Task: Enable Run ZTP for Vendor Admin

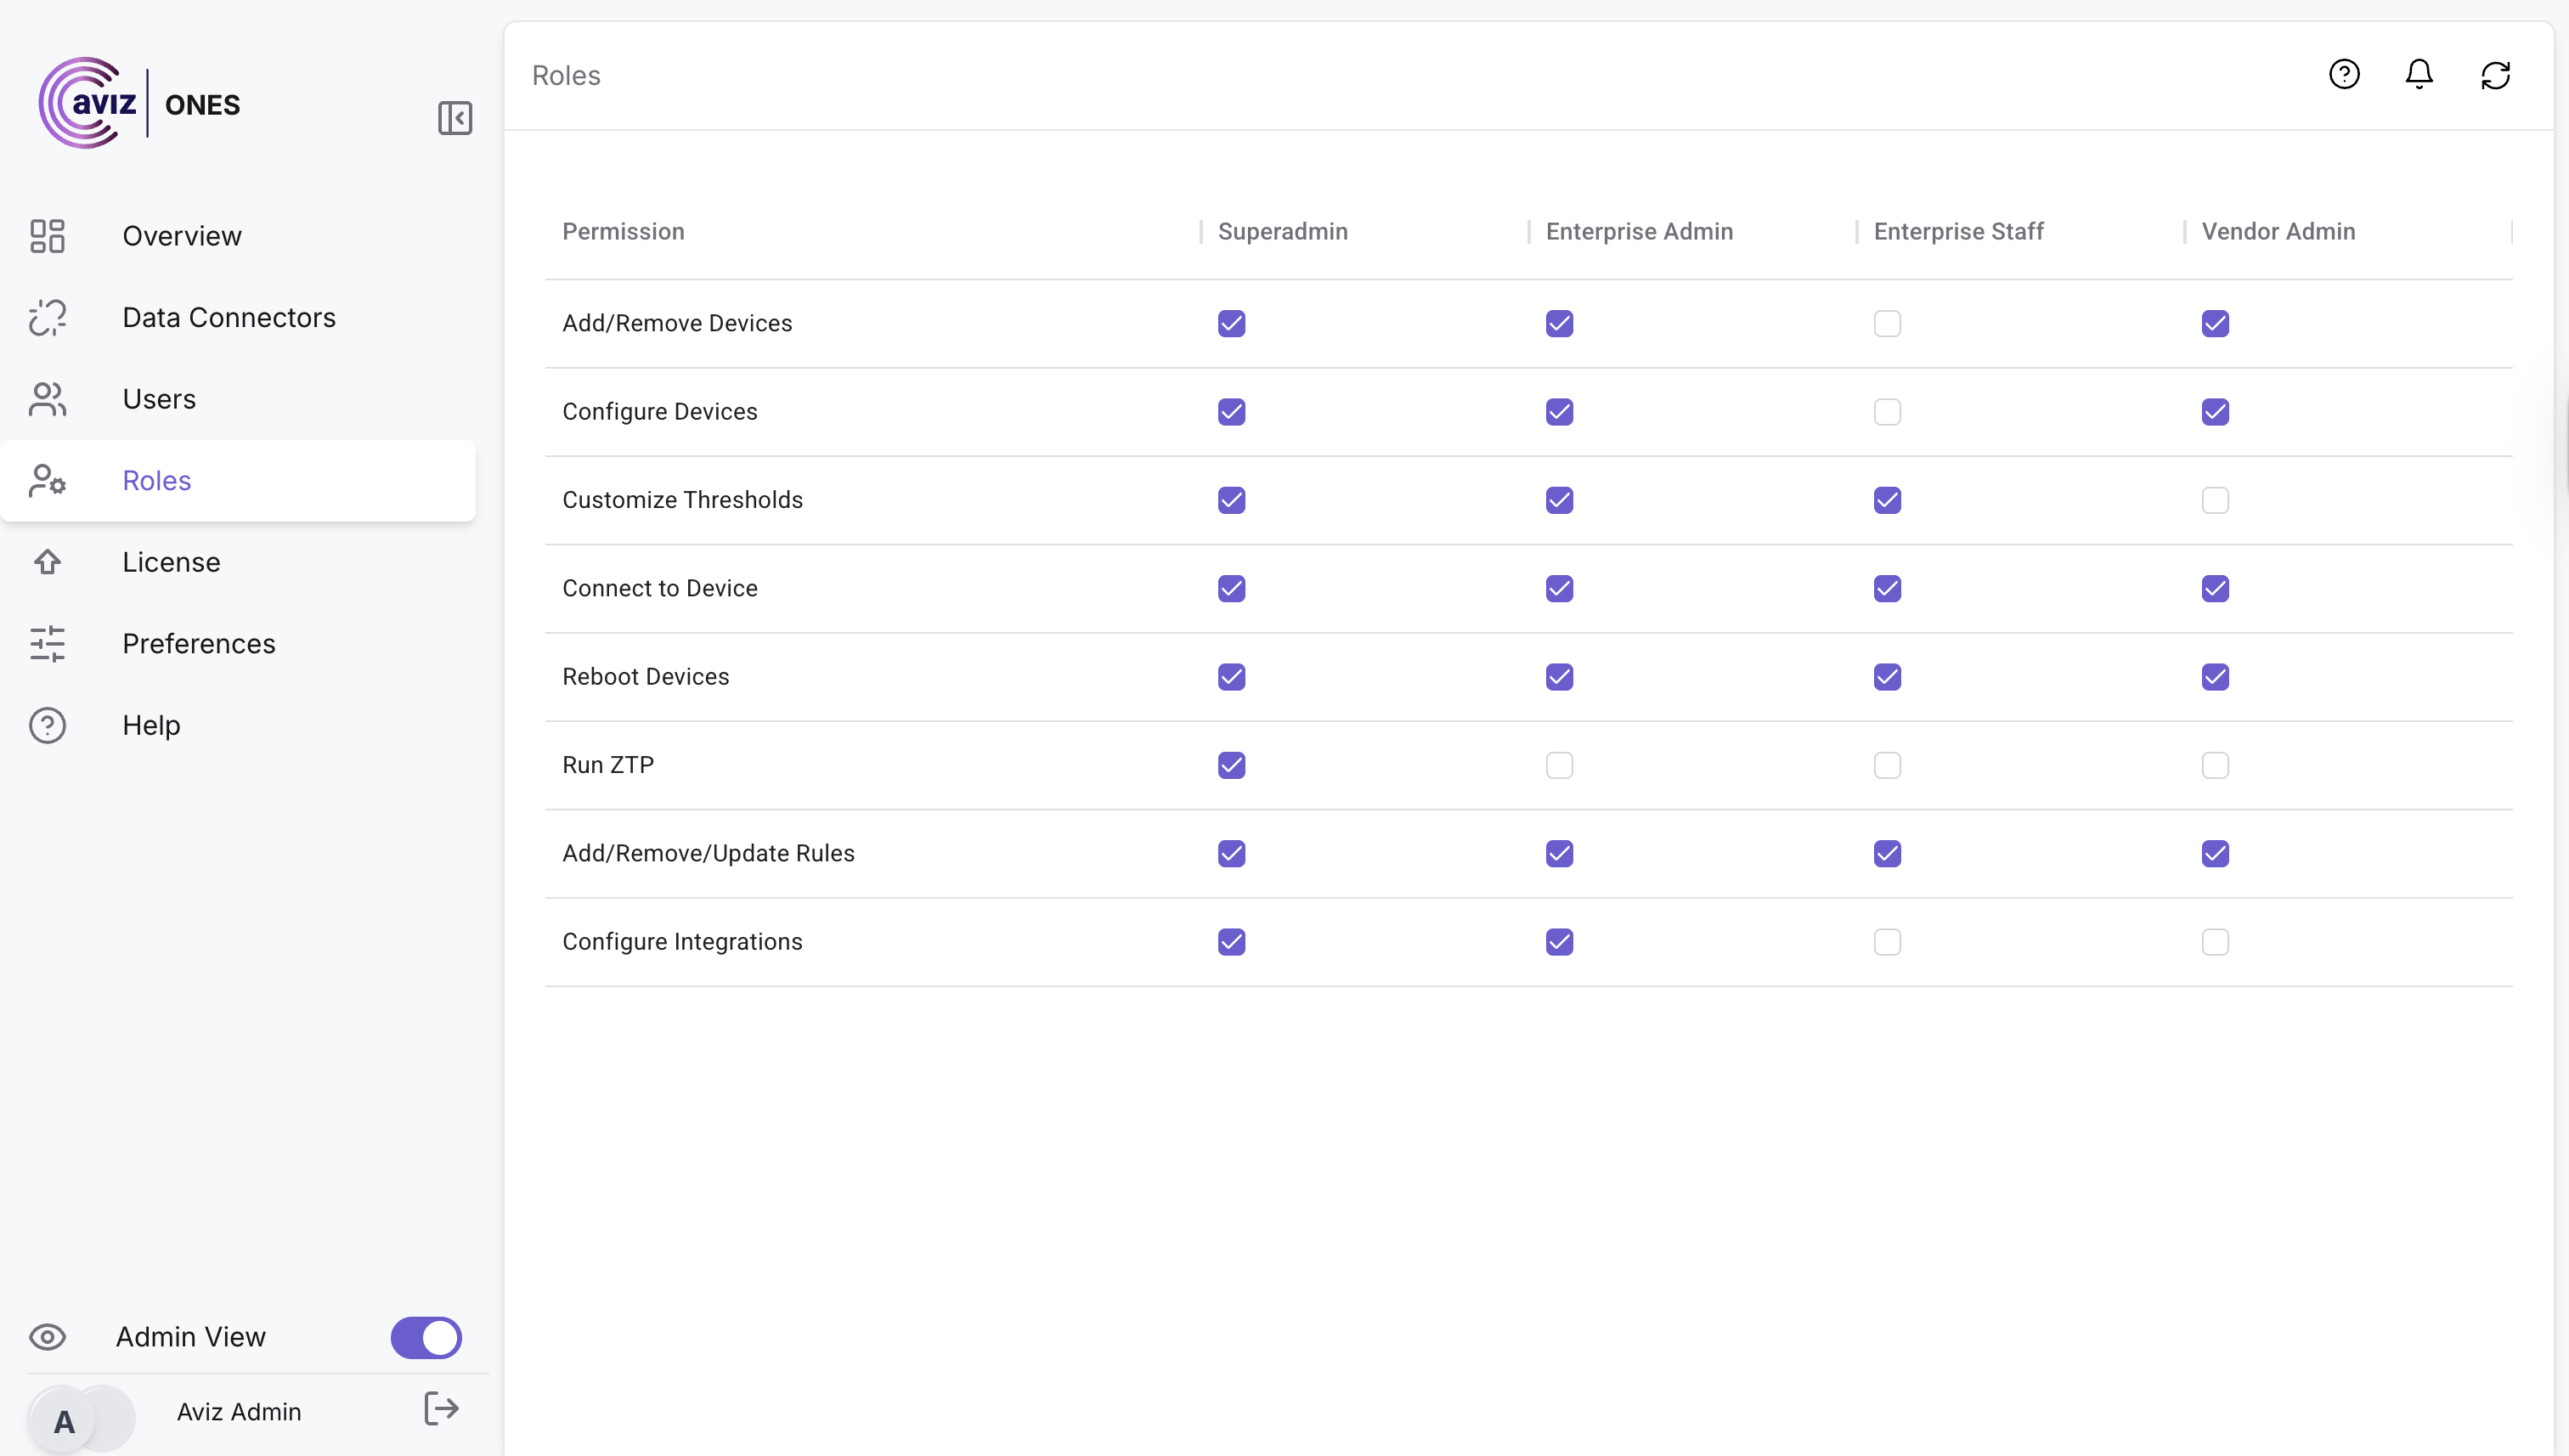Action: [x=2215, y=766]
